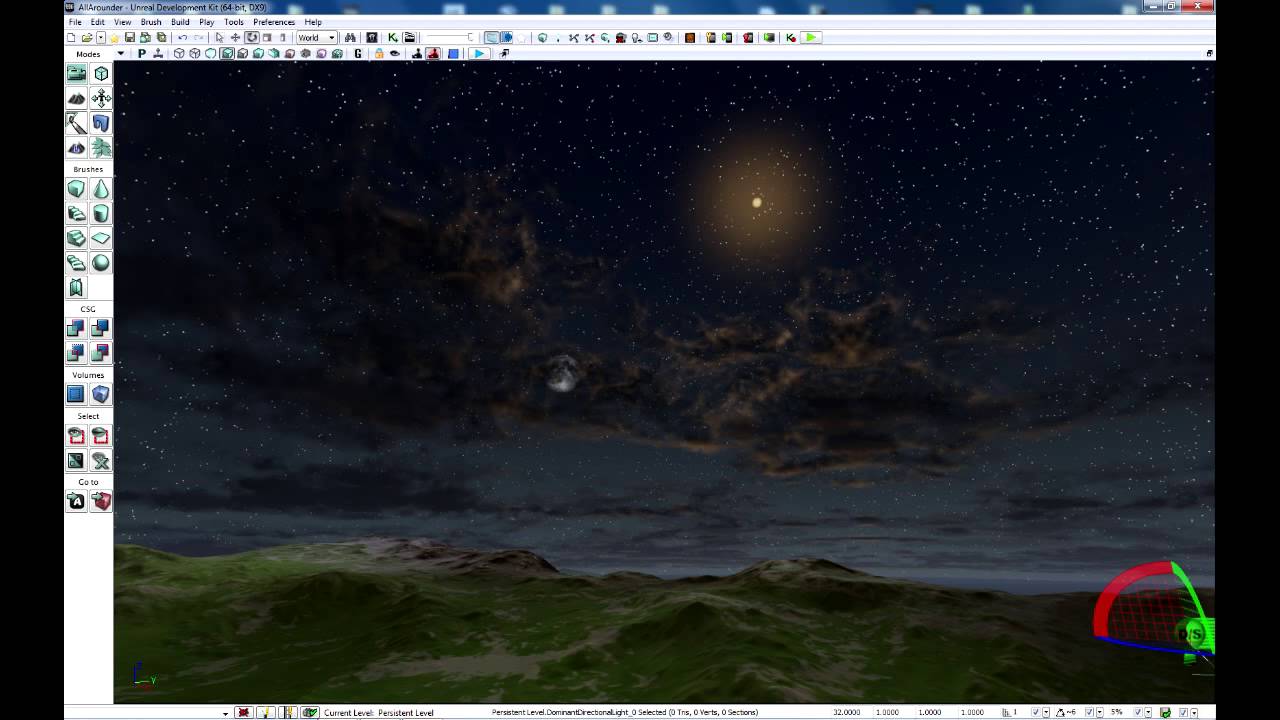Select Camera mode in the Modes panel
Image resolution: width=1280 pixels, height=720 pixels.
pyautogui.click(x=76, y=73)
